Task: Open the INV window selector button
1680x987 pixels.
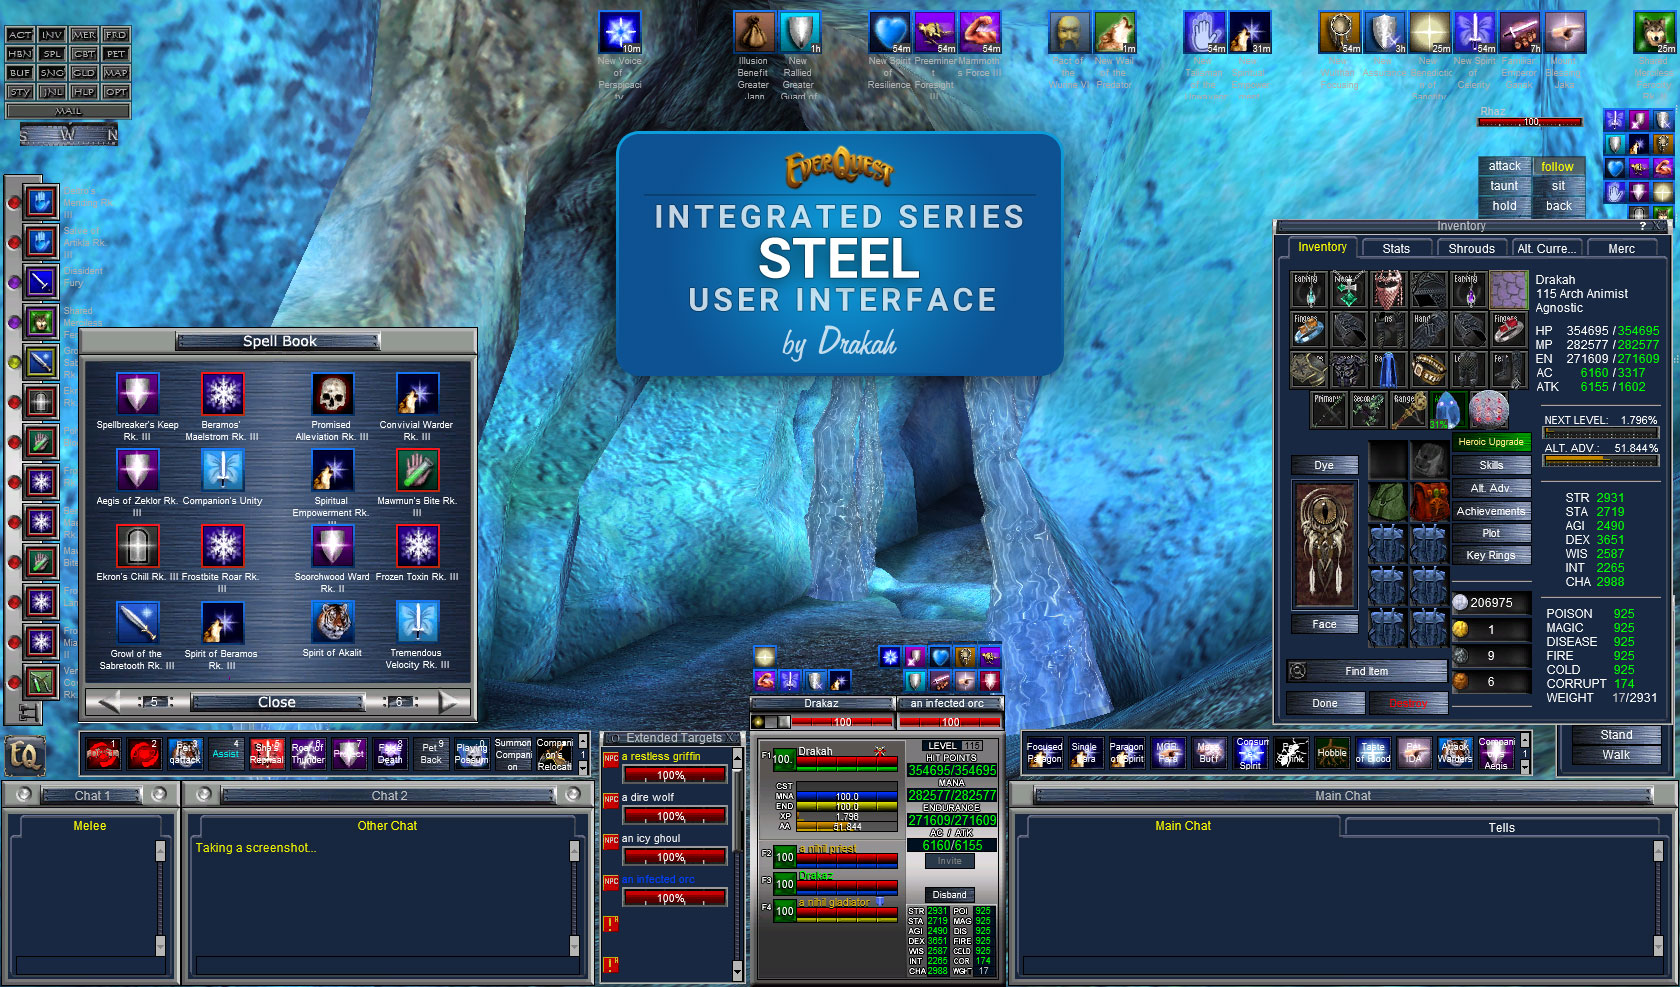Action: (x=52, y=35)
